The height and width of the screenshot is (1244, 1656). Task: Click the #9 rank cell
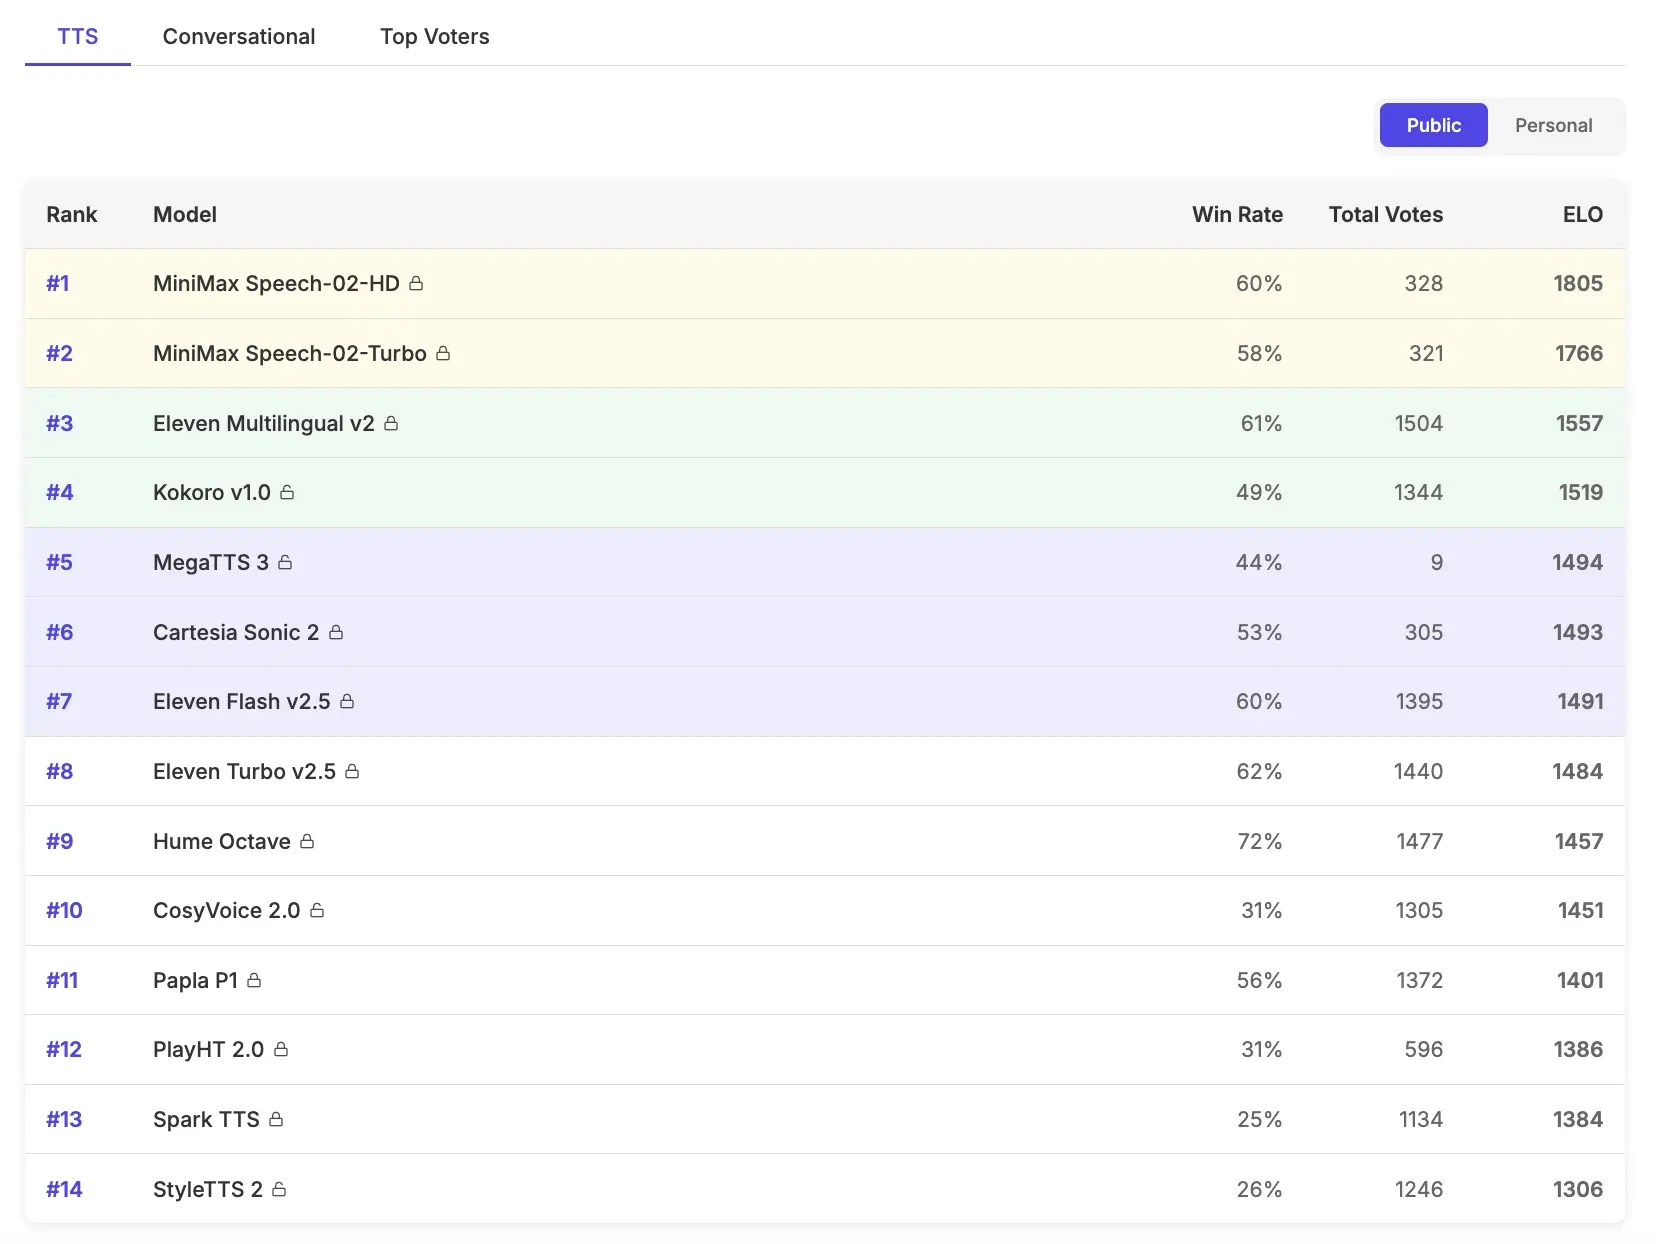tap(60, 842)
